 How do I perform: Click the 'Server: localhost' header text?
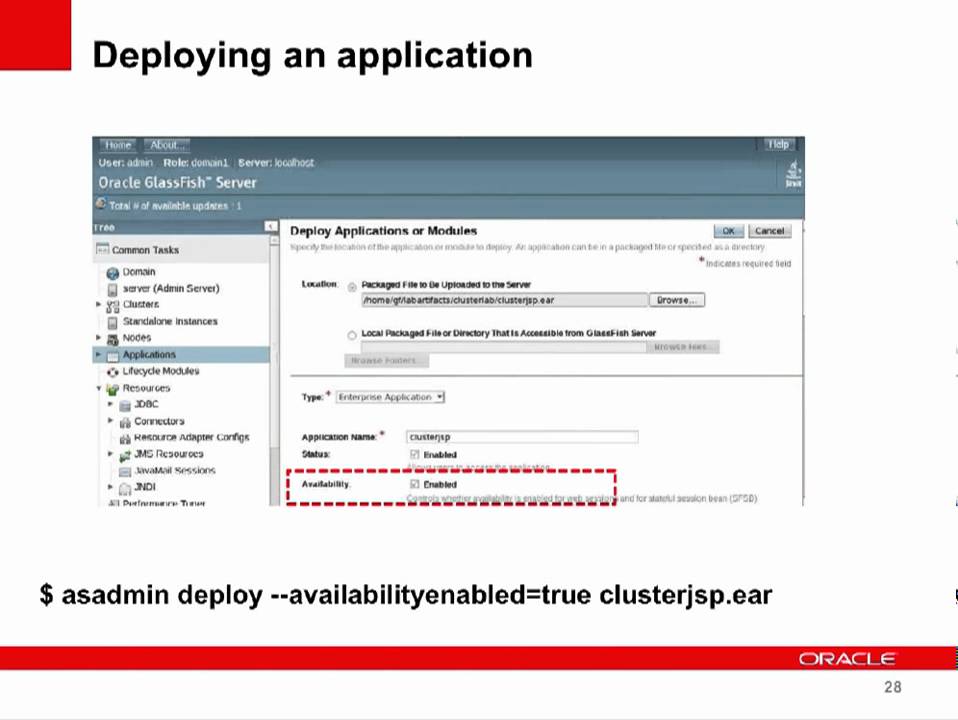pos(276,163)
